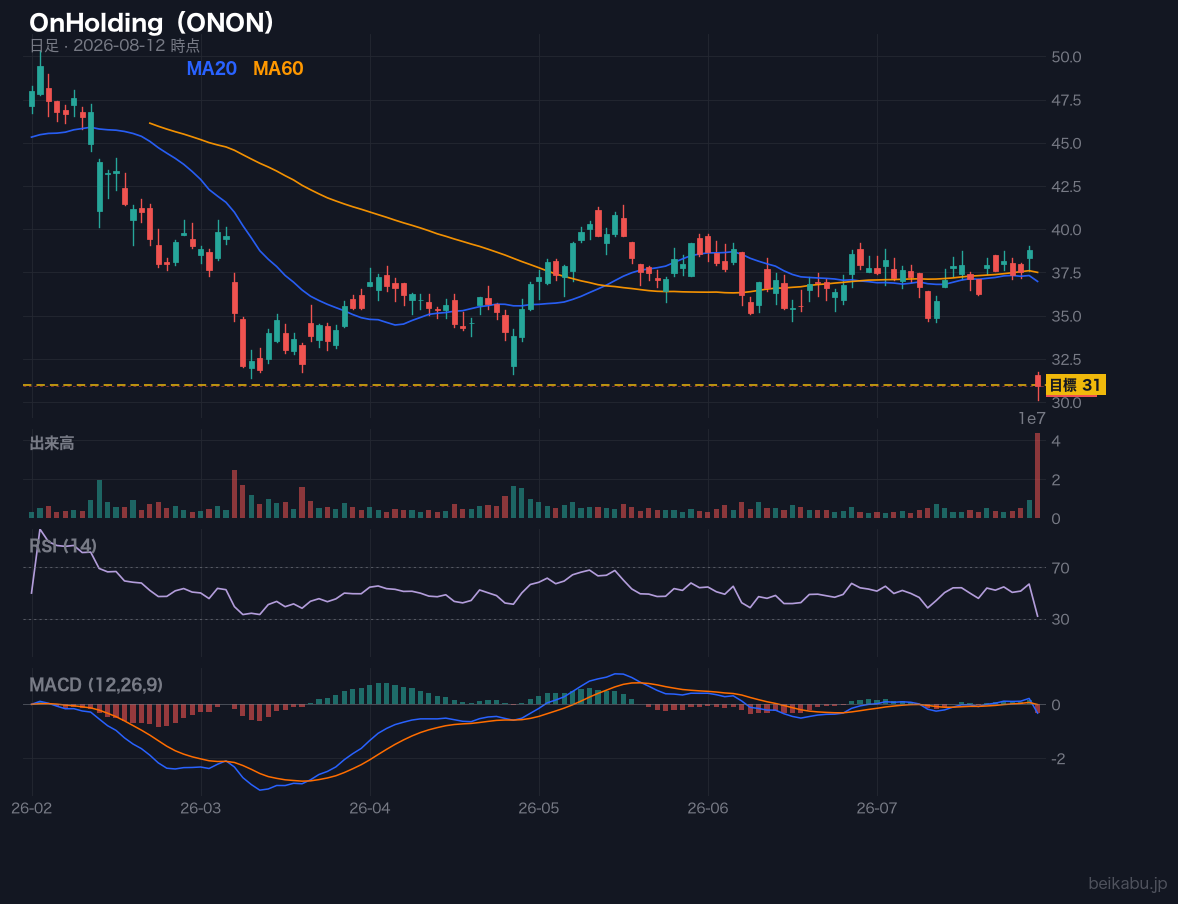Click the MA60 legend label
The width and height of the screenshot is (1178, 904).
pyautogui.click(x=278, y=68)
